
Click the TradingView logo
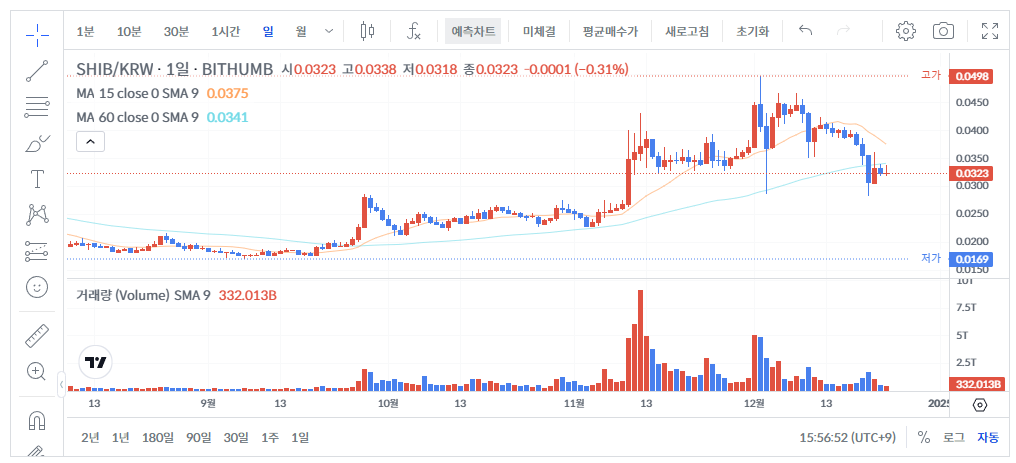[95, 363]
